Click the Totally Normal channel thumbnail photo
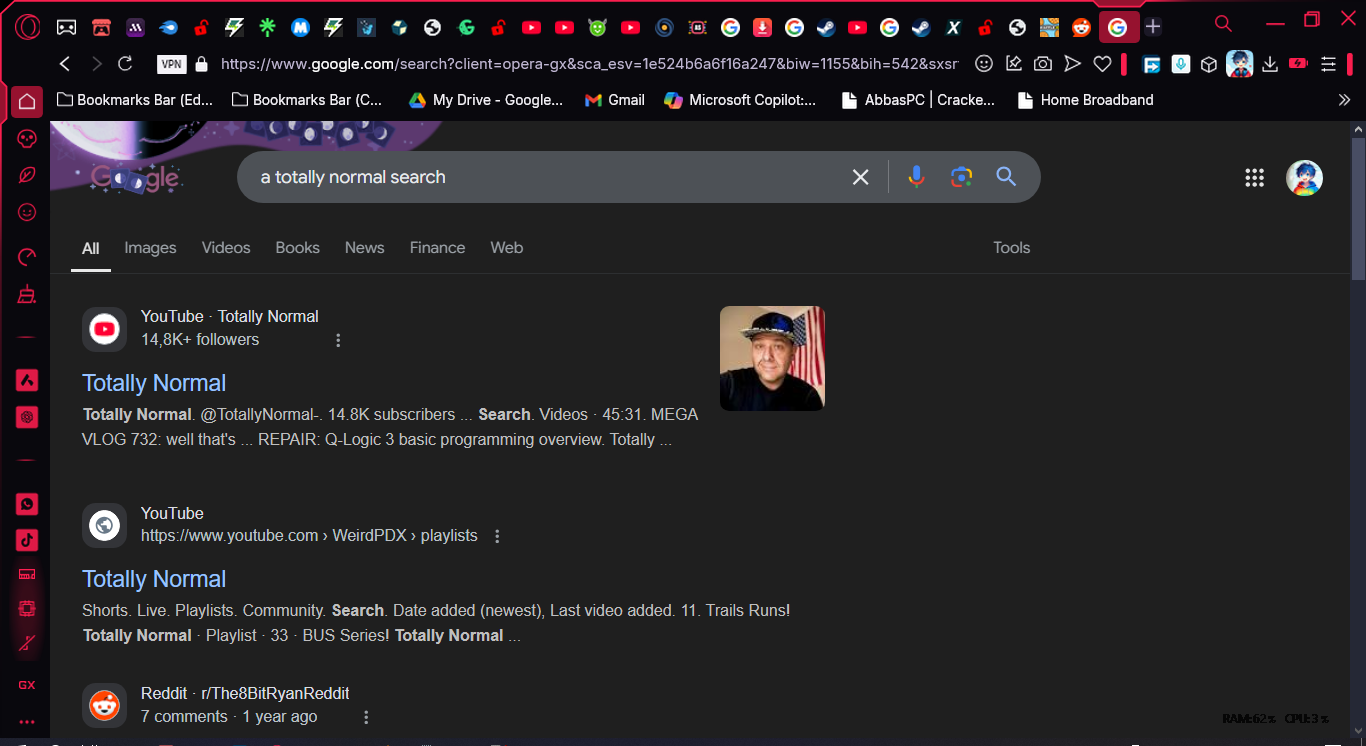 [772, 358]
